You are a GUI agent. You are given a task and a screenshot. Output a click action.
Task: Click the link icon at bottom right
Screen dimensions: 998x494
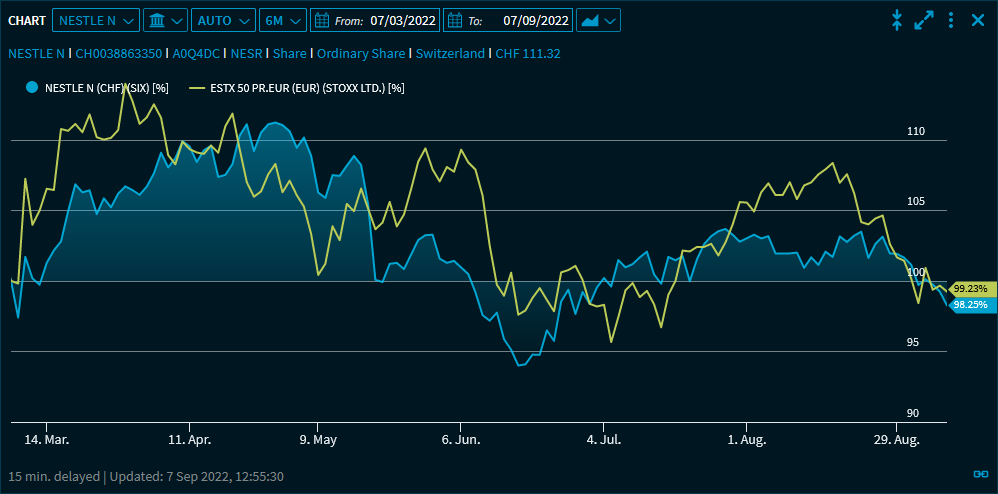(x=980, y=474)
